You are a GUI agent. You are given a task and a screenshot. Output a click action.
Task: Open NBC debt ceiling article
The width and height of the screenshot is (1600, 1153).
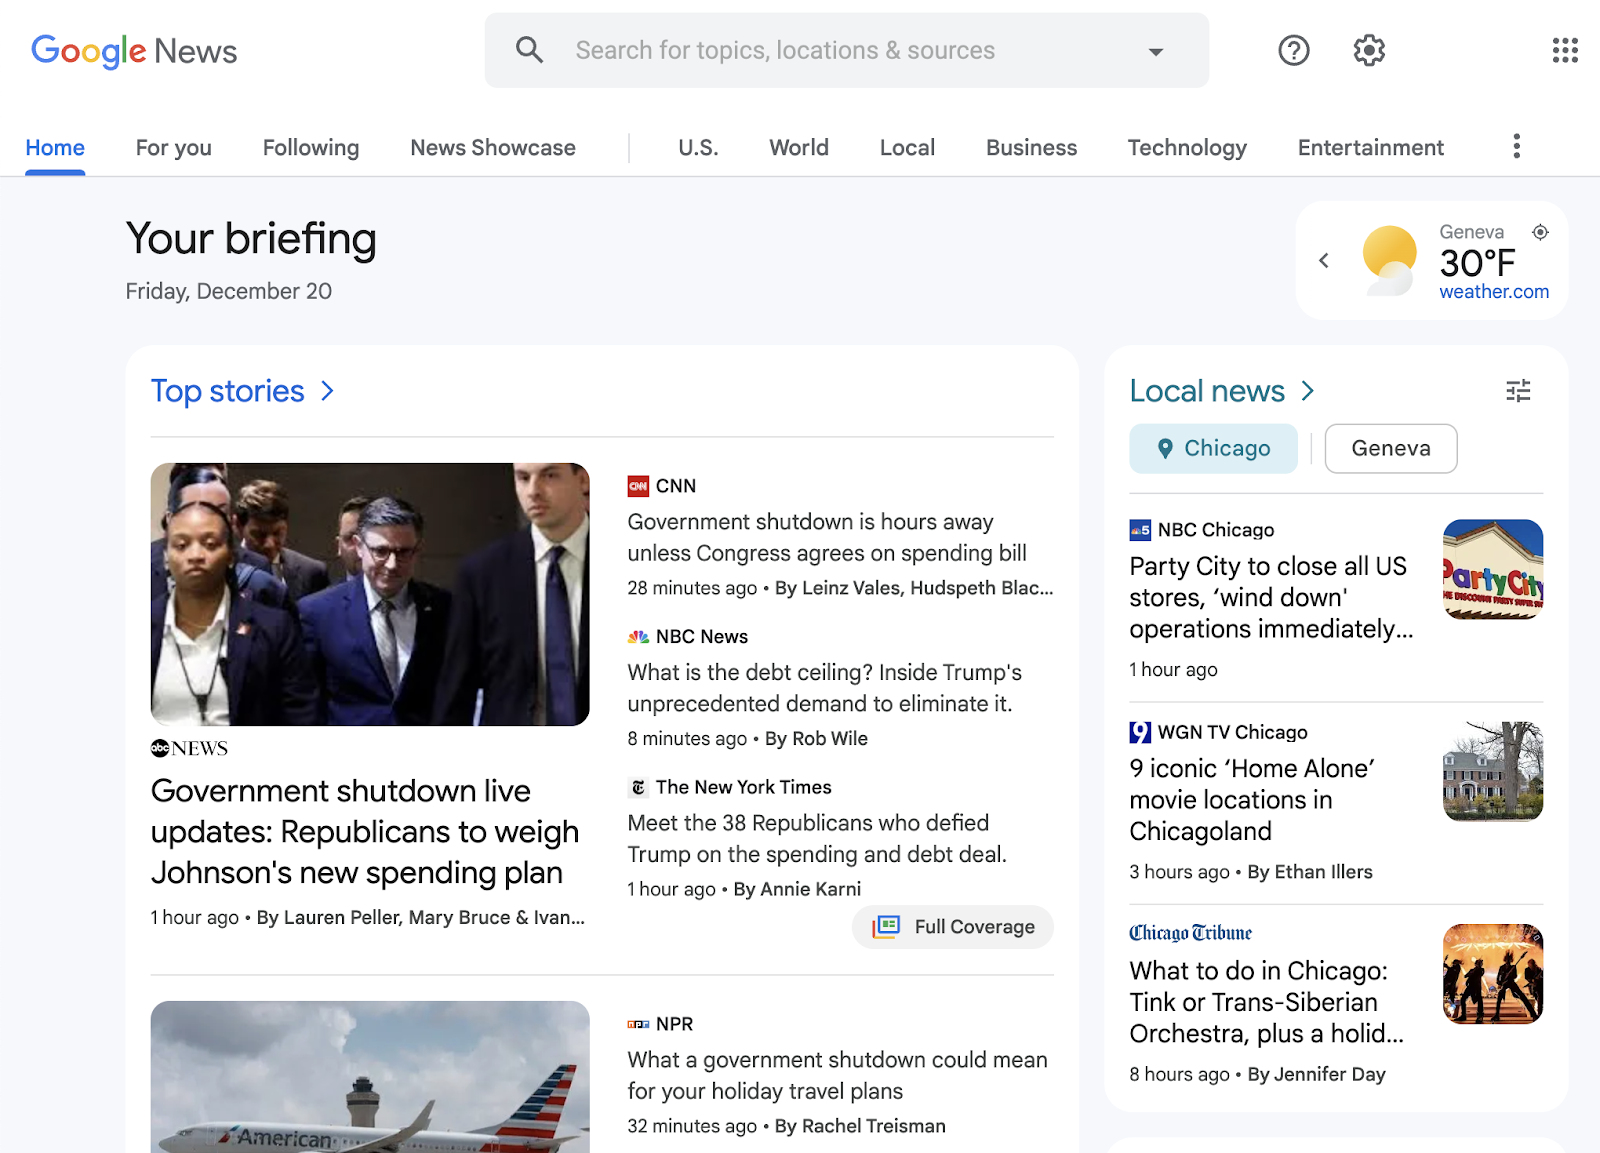(825, 688)
